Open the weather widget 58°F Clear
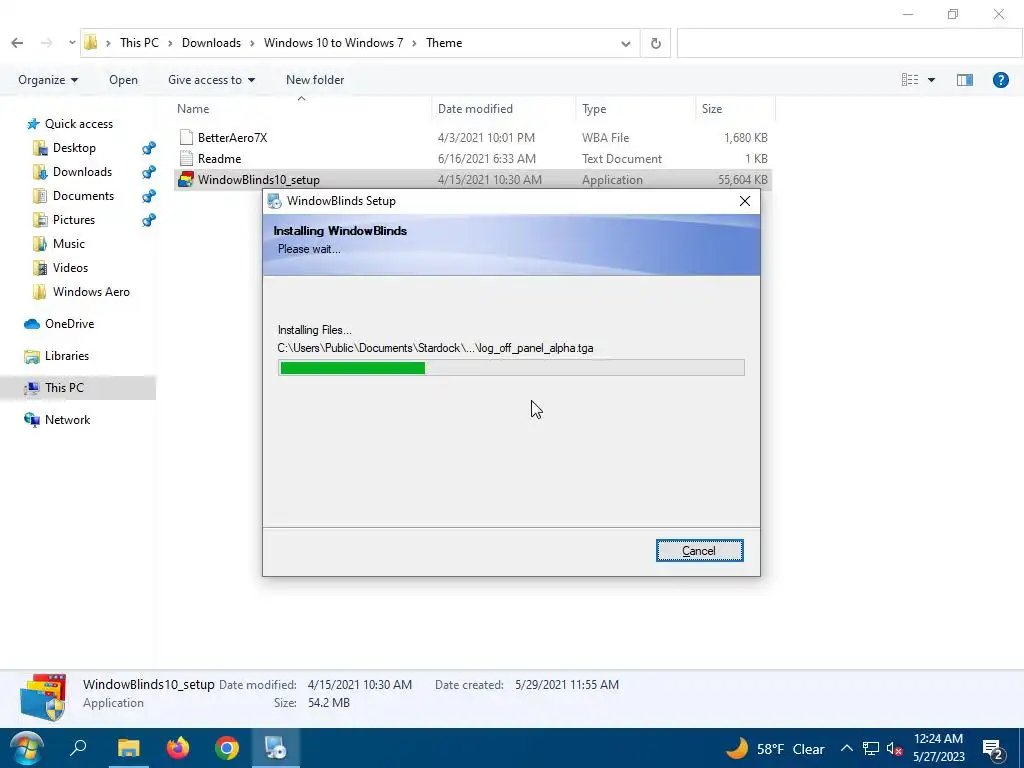Screen dimensions: 1024x768 (775, 749)
